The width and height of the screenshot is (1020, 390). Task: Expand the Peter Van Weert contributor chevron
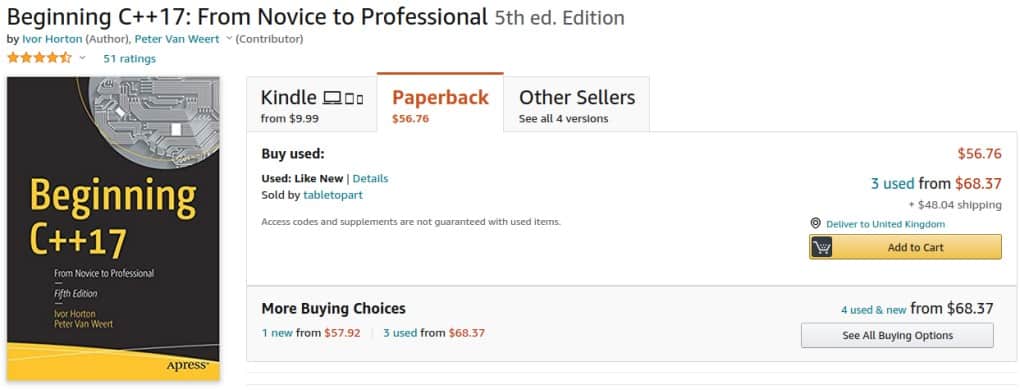[228, 39]
